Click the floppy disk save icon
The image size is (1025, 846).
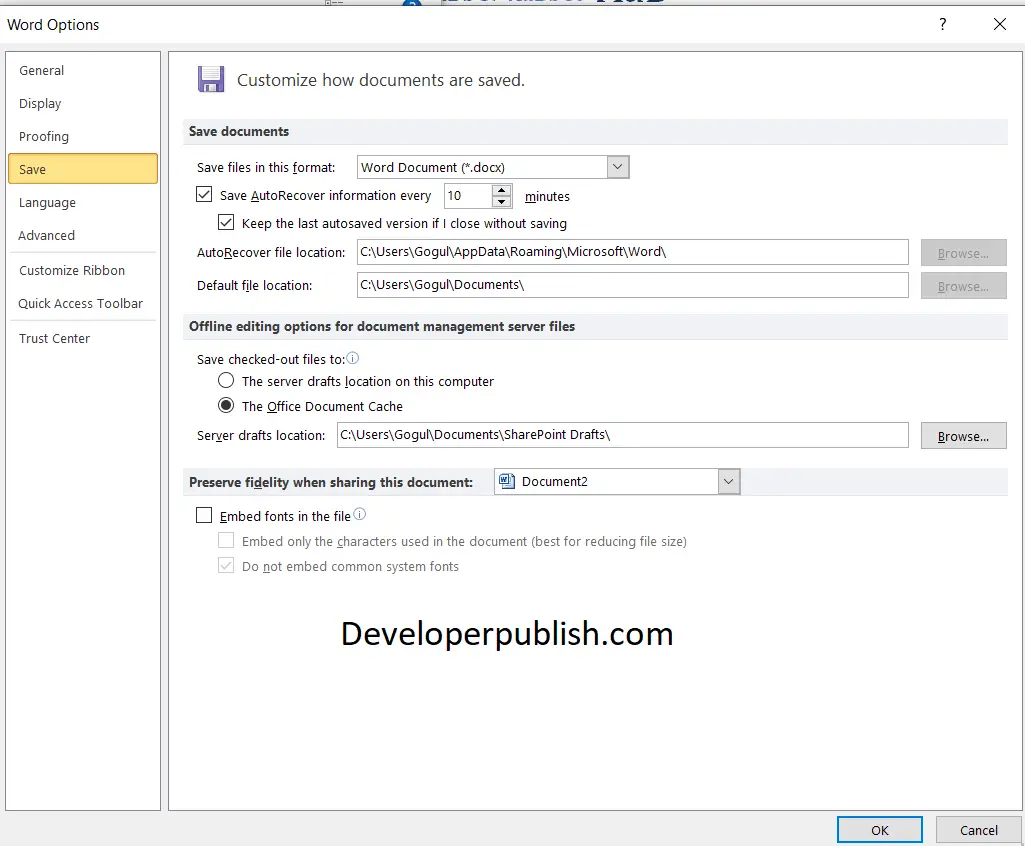click(x=211, y=79)
